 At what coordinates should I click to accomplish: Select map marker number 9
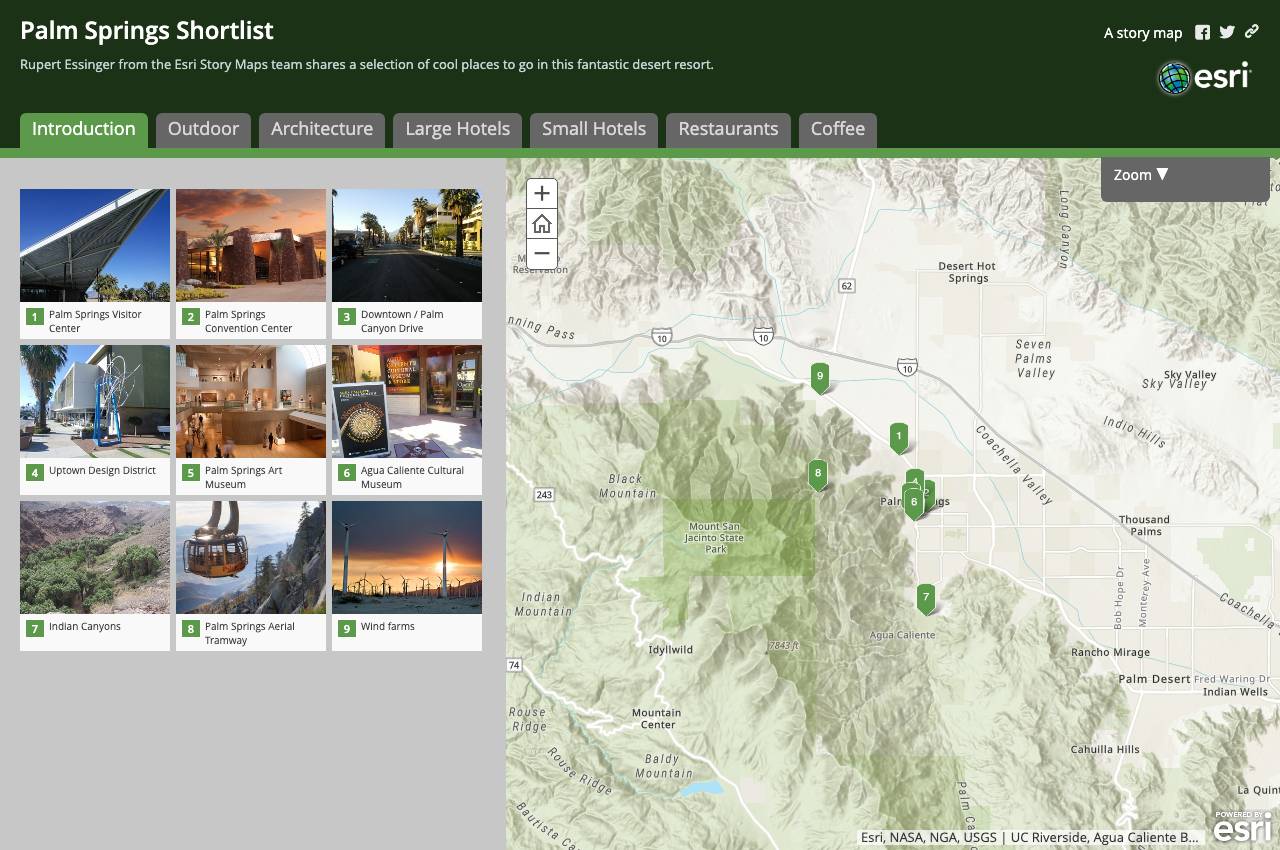(820, 378)
